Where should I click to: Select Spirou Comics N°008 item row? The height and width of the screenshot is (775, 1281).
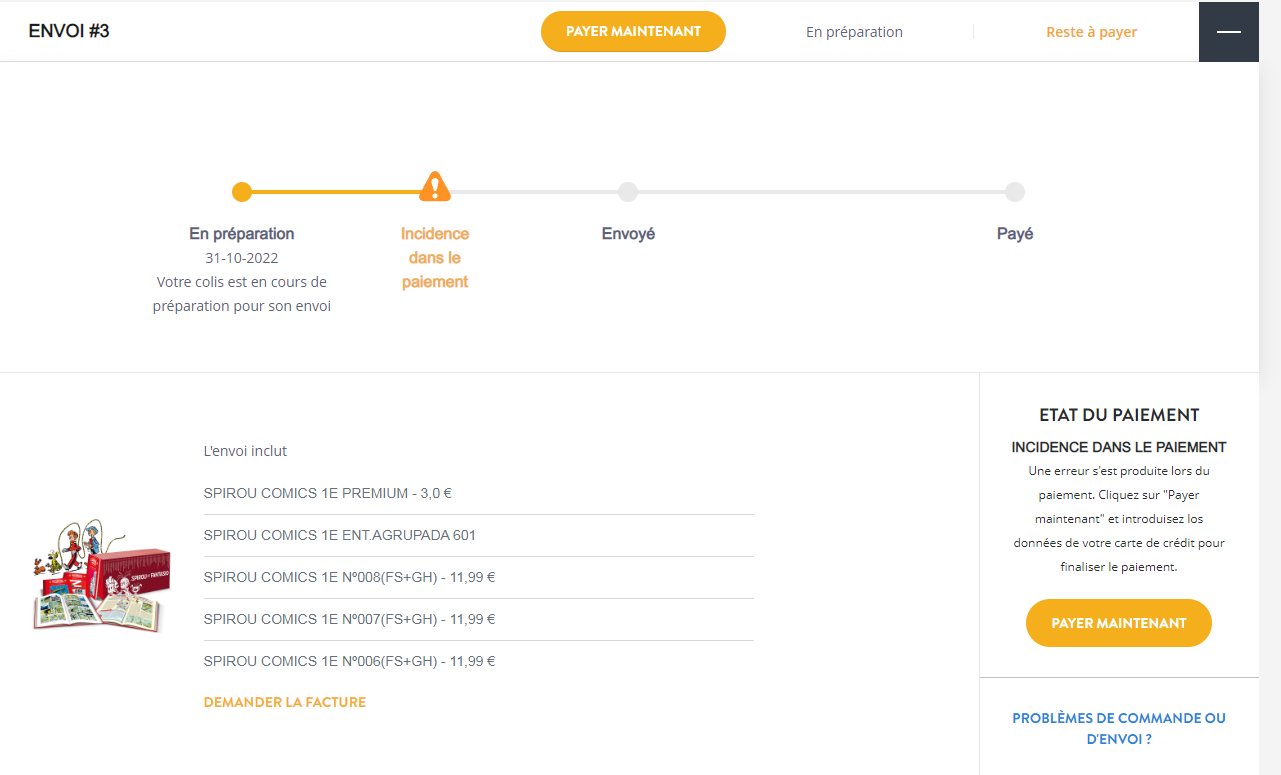click(x=349, y=577)
